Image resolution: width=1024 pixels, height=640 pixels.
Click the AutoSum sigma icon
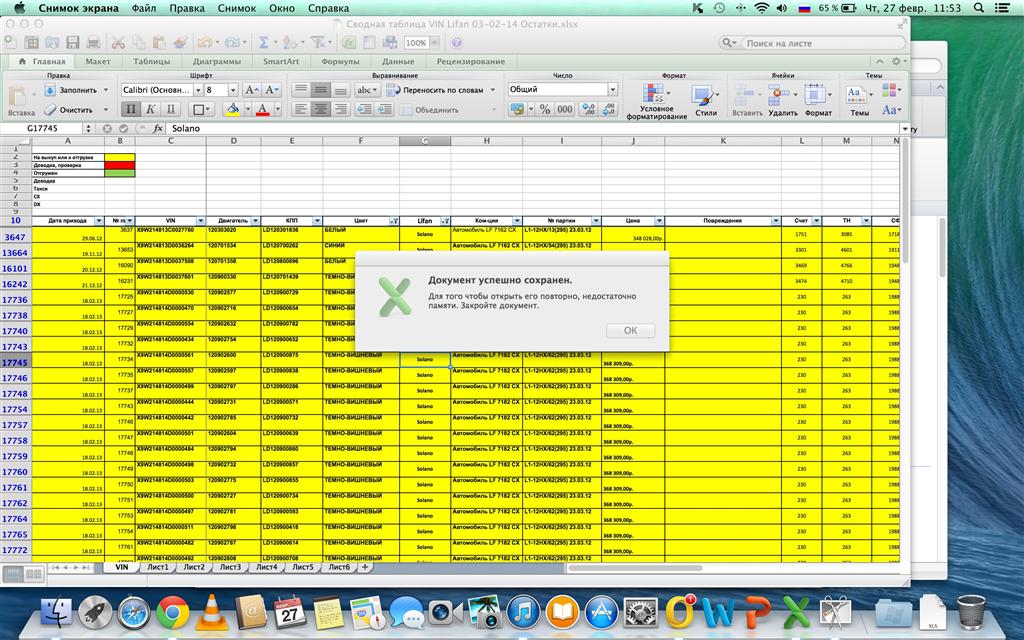[x=264, y=42]
